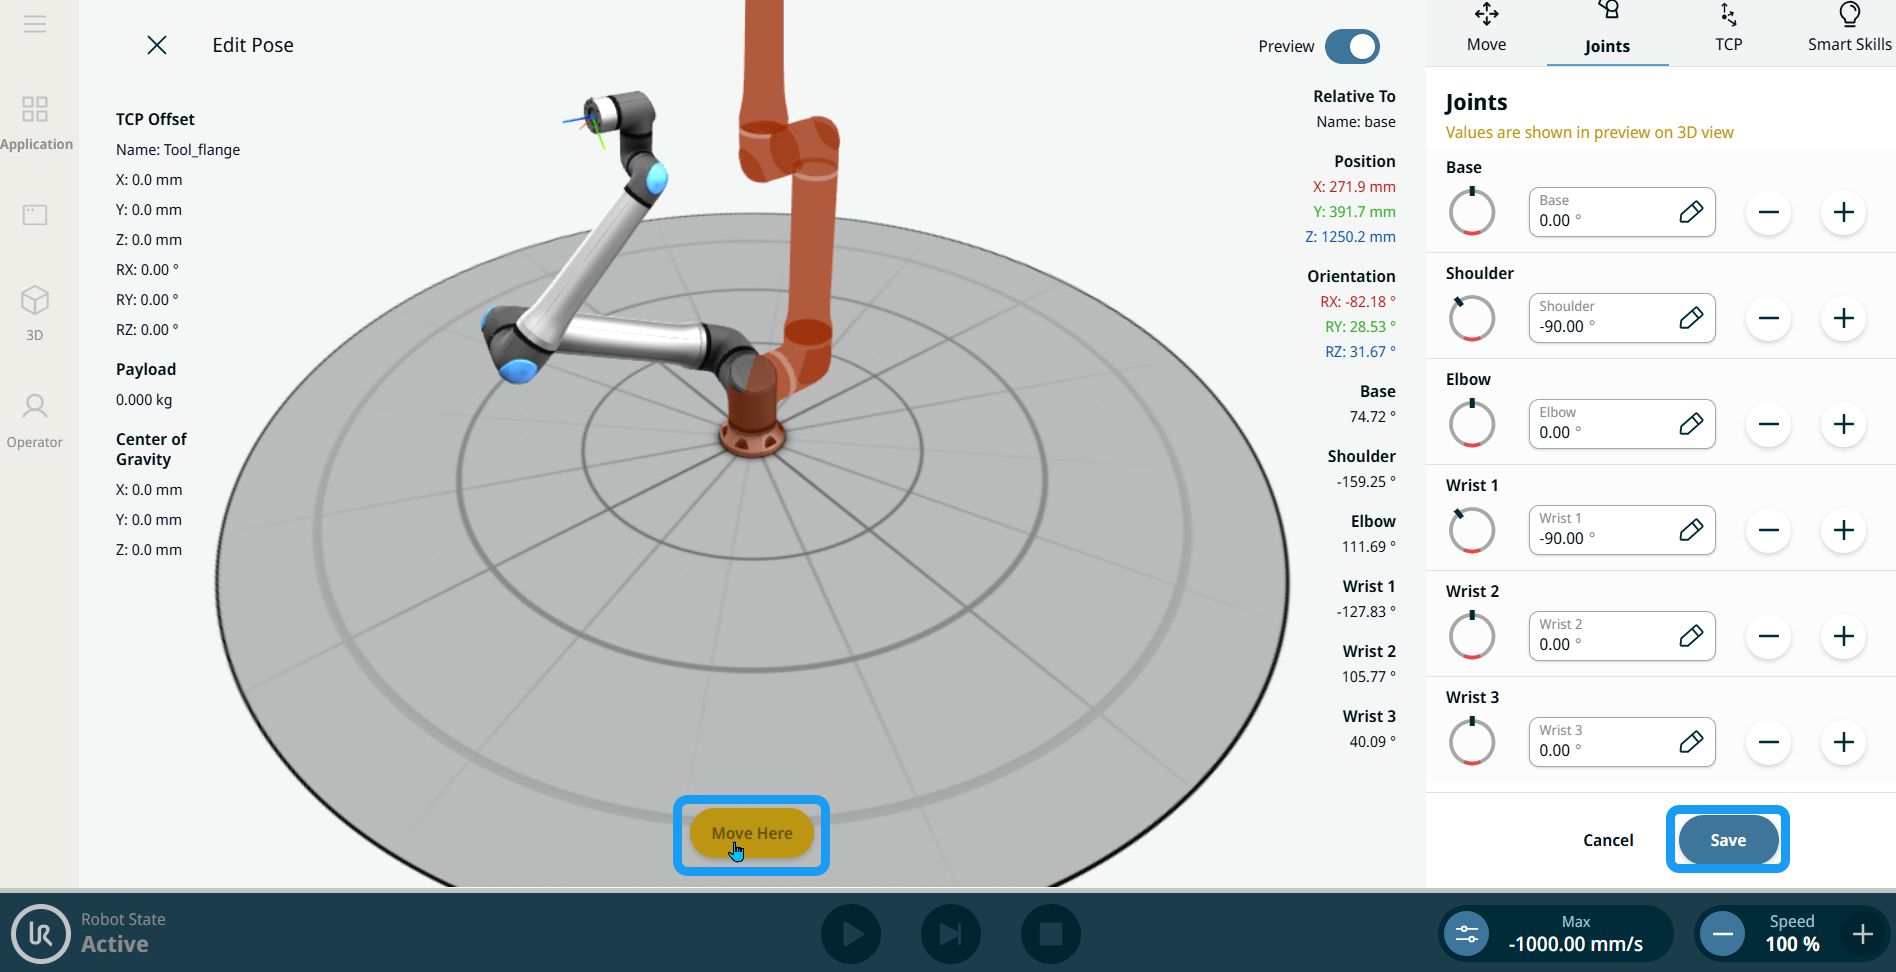This screenshot has width=1896, height=972.
Task: Open the Application sidebar section
Action: [36, 122]
